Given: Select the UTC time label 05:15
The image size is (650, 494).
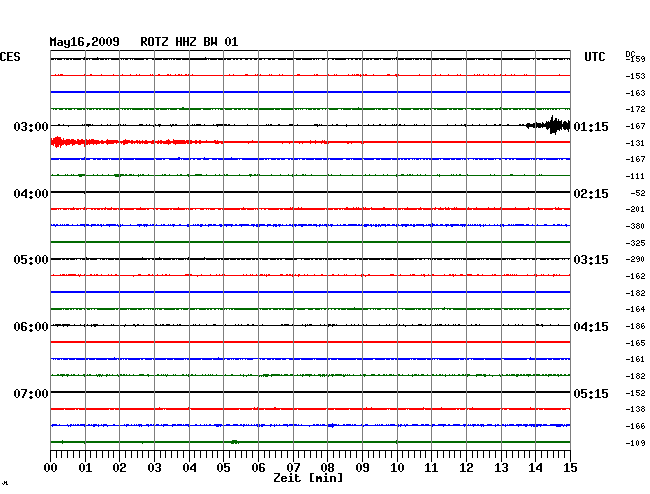Looking at the screenshot, I should (591, 393).
